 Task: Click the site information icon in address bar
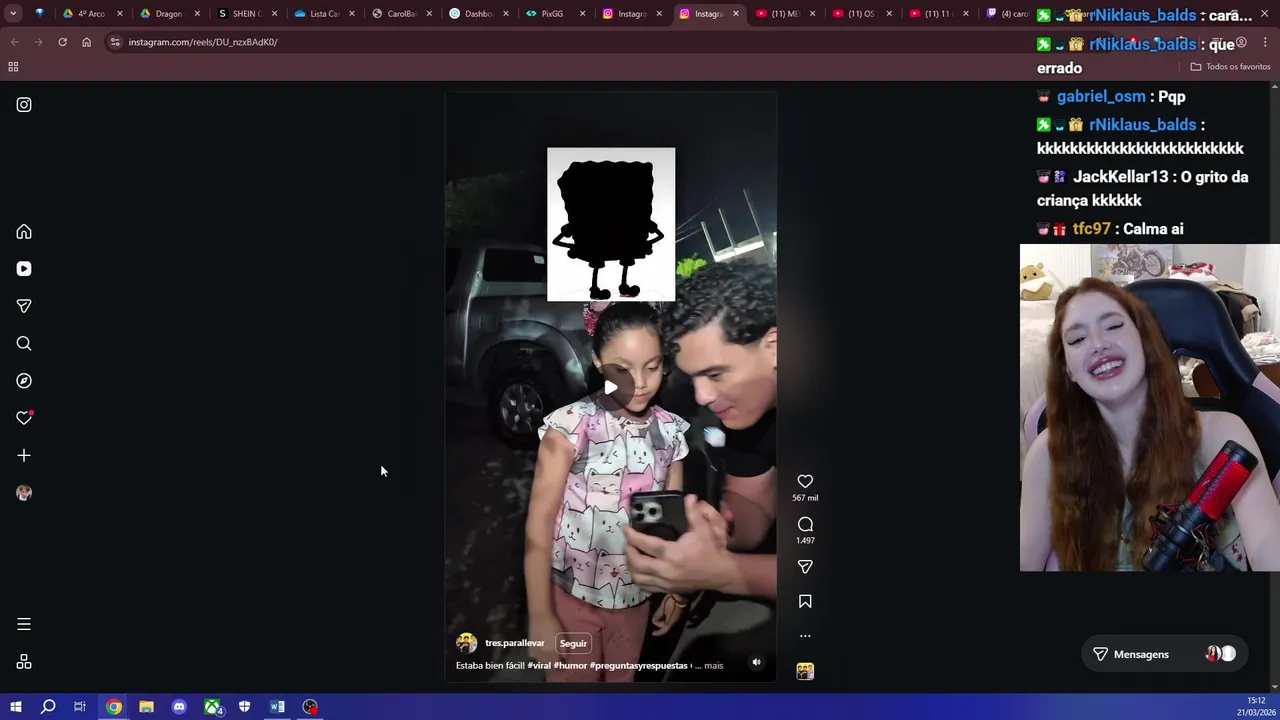click(x=115, y=42)
